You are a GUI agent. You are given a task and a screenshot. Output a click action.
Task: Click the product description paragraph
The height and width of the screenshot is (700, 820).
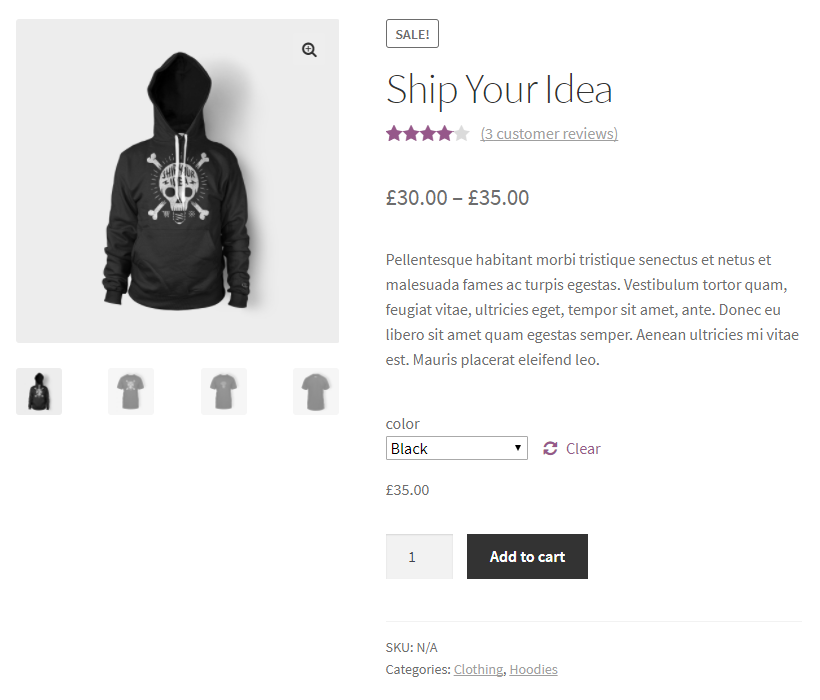(x=592, y=310)
